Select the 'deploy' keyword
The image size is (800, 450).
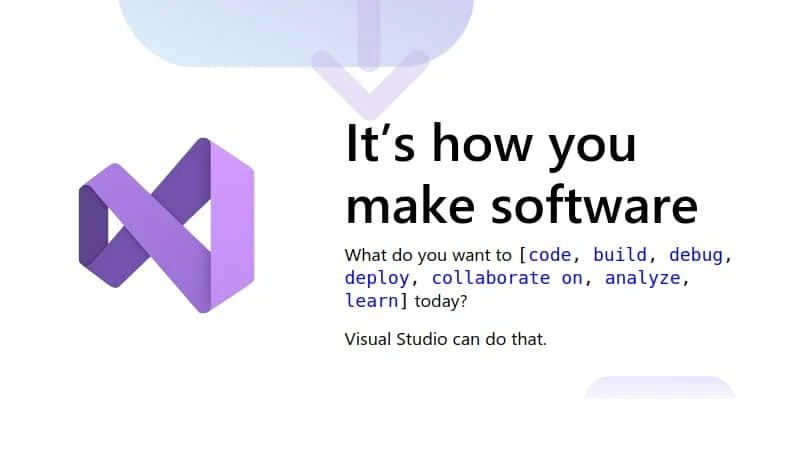[x=377, y=279]
